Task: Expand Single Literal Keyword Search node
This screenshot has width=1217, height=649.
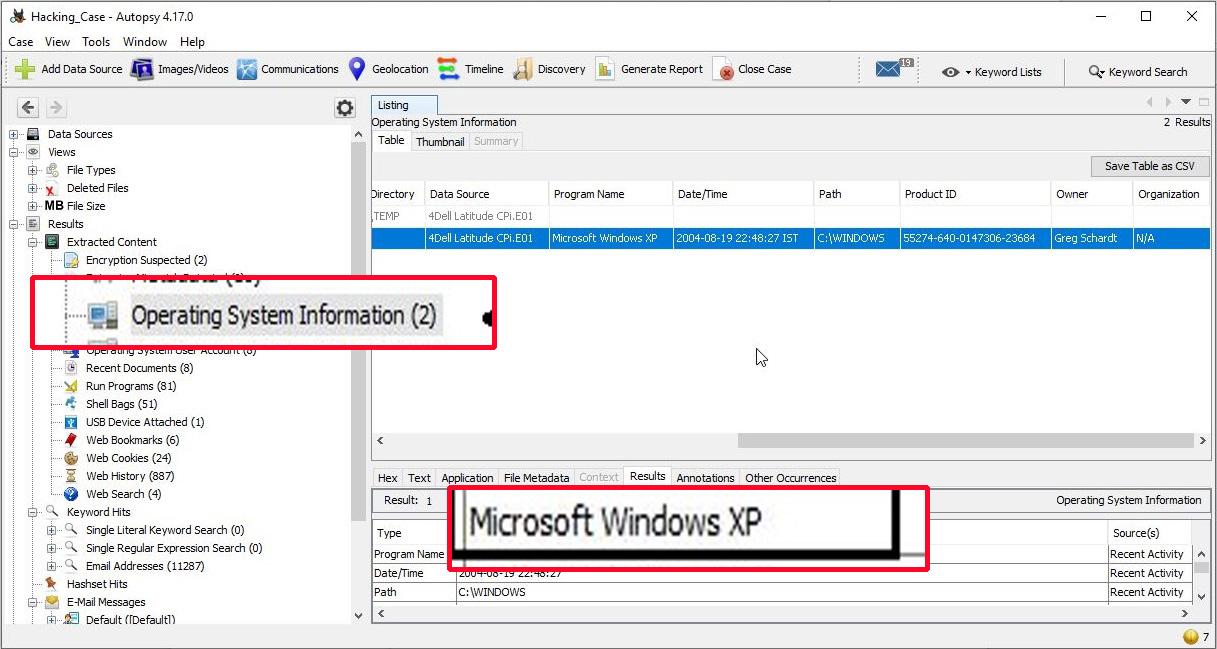Action: pyautogui.click(x=52, y=530)
